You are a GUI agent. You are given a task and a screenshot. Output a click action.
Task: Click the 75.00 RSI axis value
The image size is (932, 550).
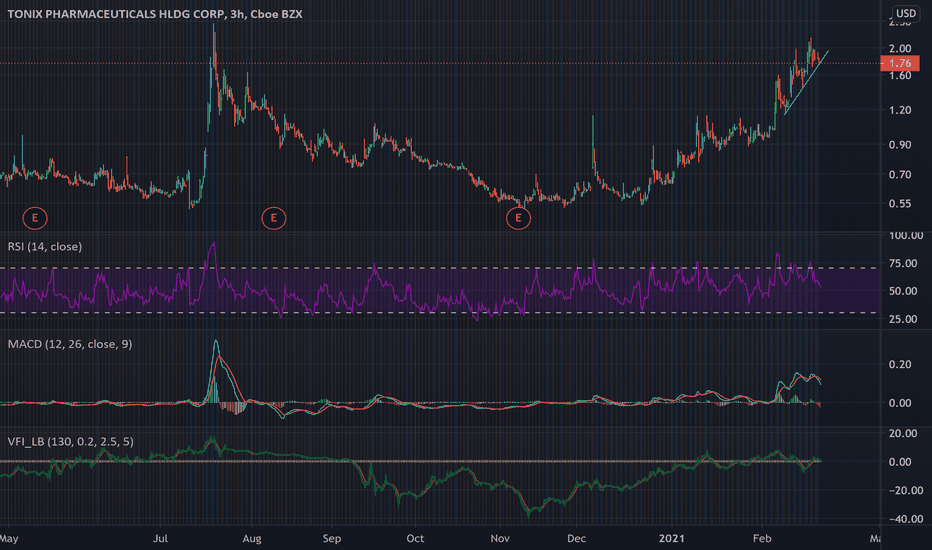(x=903, y=263)
